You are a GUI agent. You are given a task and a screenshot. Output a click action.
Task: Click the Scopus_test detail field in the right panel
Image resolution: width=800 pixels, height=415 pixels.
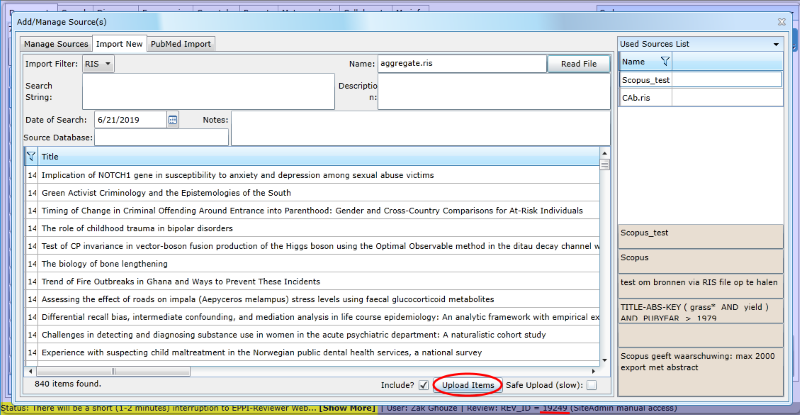click(700, 236)
